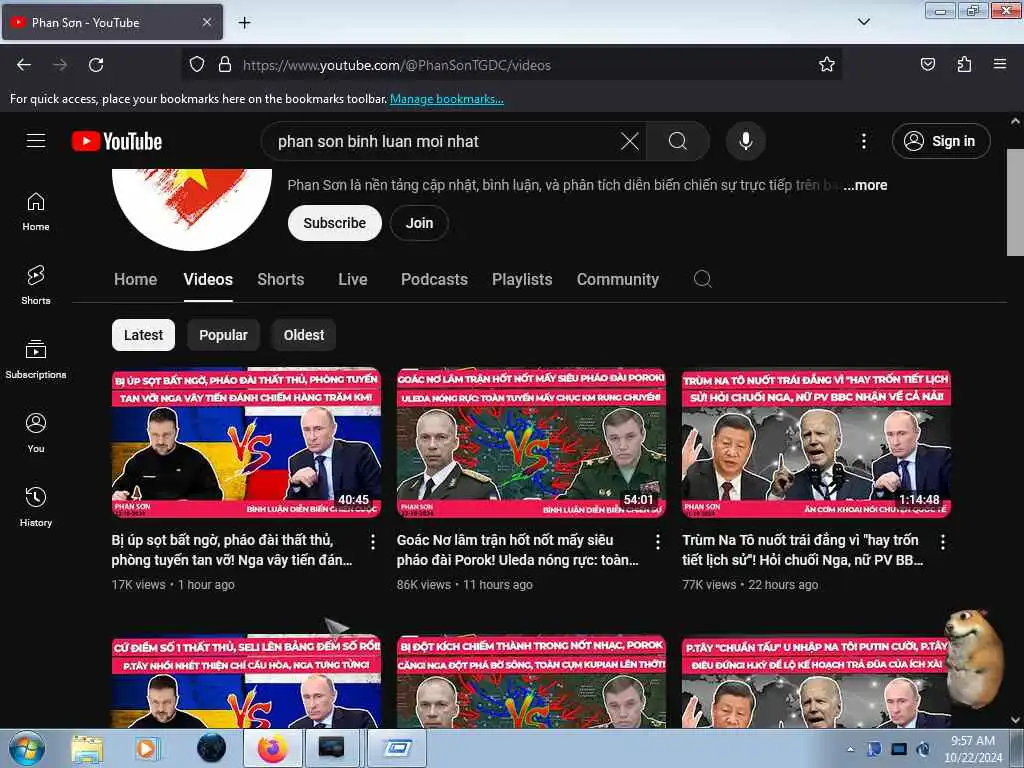The width and height of the screenshot is (1024, 768).
Task: Open You in the left sidebar
Action: [x=36, y=433]
